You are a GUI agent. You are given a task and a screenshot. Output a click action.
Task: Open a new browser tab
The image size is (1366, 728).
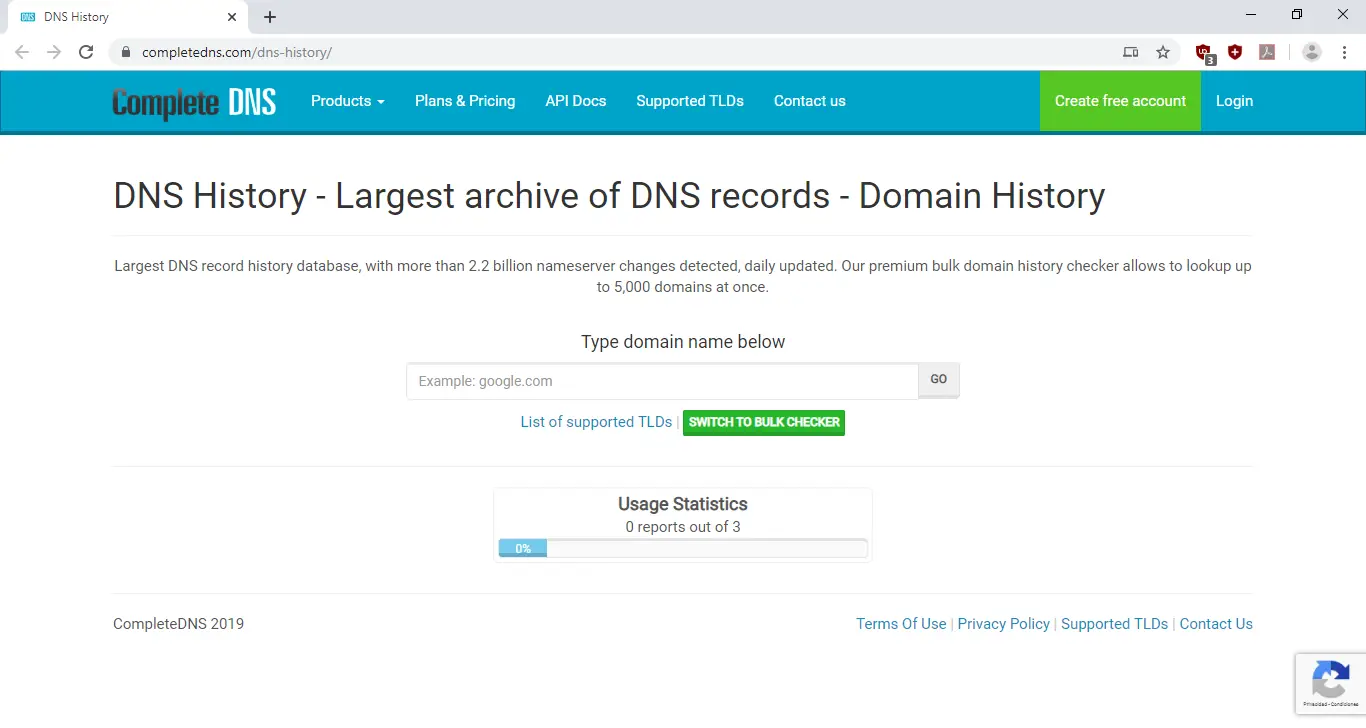pyautogui.click(x=270, y=17)
